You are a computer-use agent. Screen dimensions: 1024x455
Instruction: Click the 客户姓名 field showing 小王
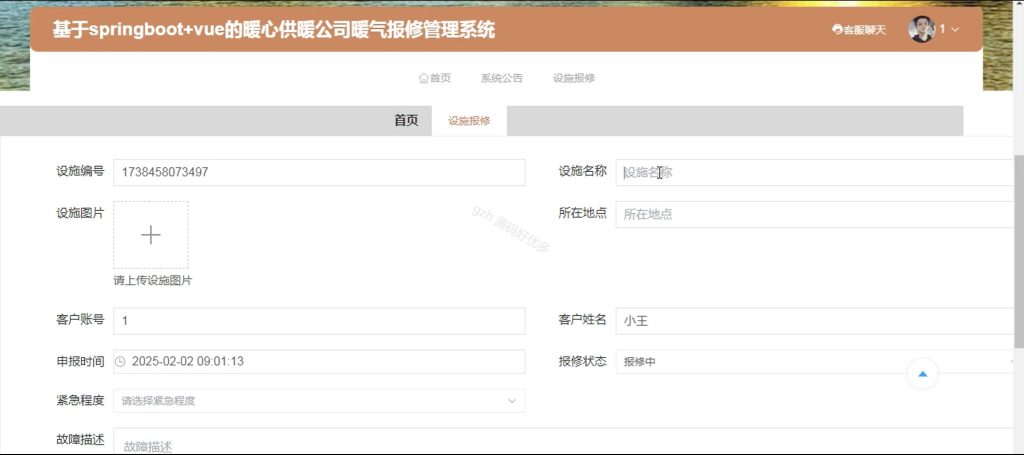point(815,321)
